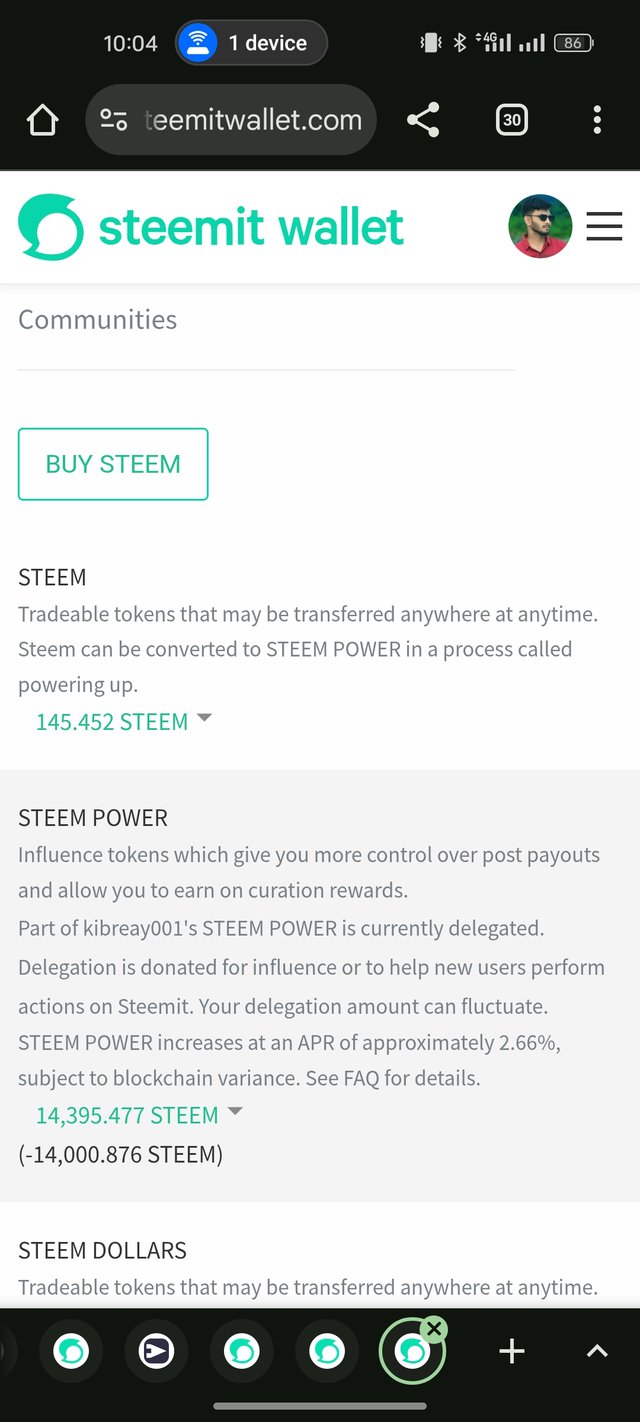Tap the steemitwallet.com address bar
The width and height of the screenshot is (640, 1422).
tap(252, 121)
